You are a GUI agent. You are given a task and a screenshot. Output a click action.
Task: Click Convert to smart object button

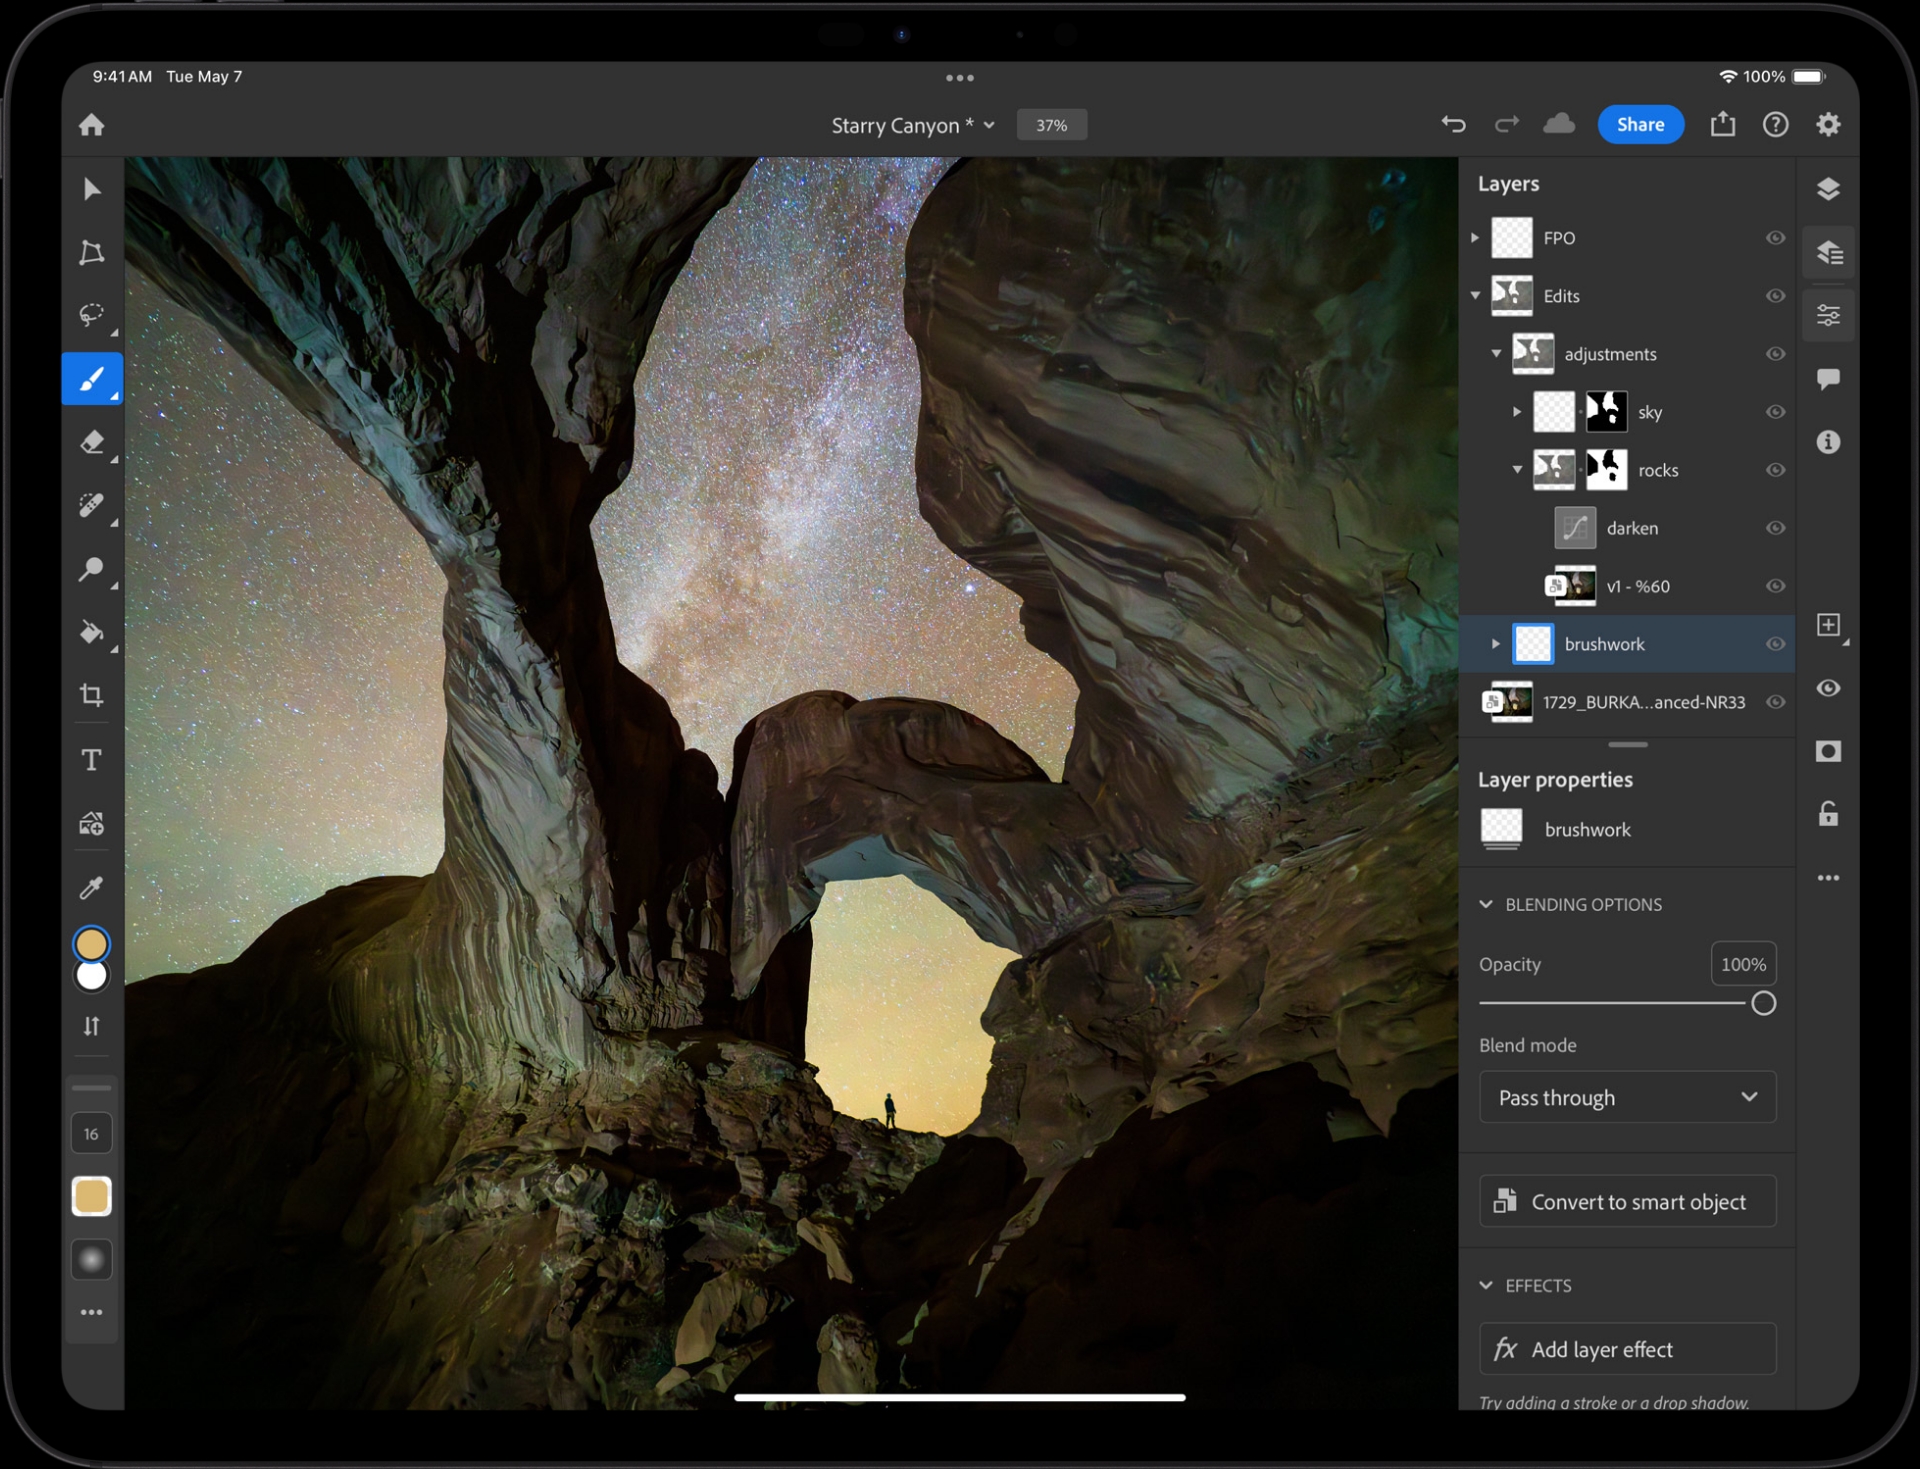coord(1627,1201)
